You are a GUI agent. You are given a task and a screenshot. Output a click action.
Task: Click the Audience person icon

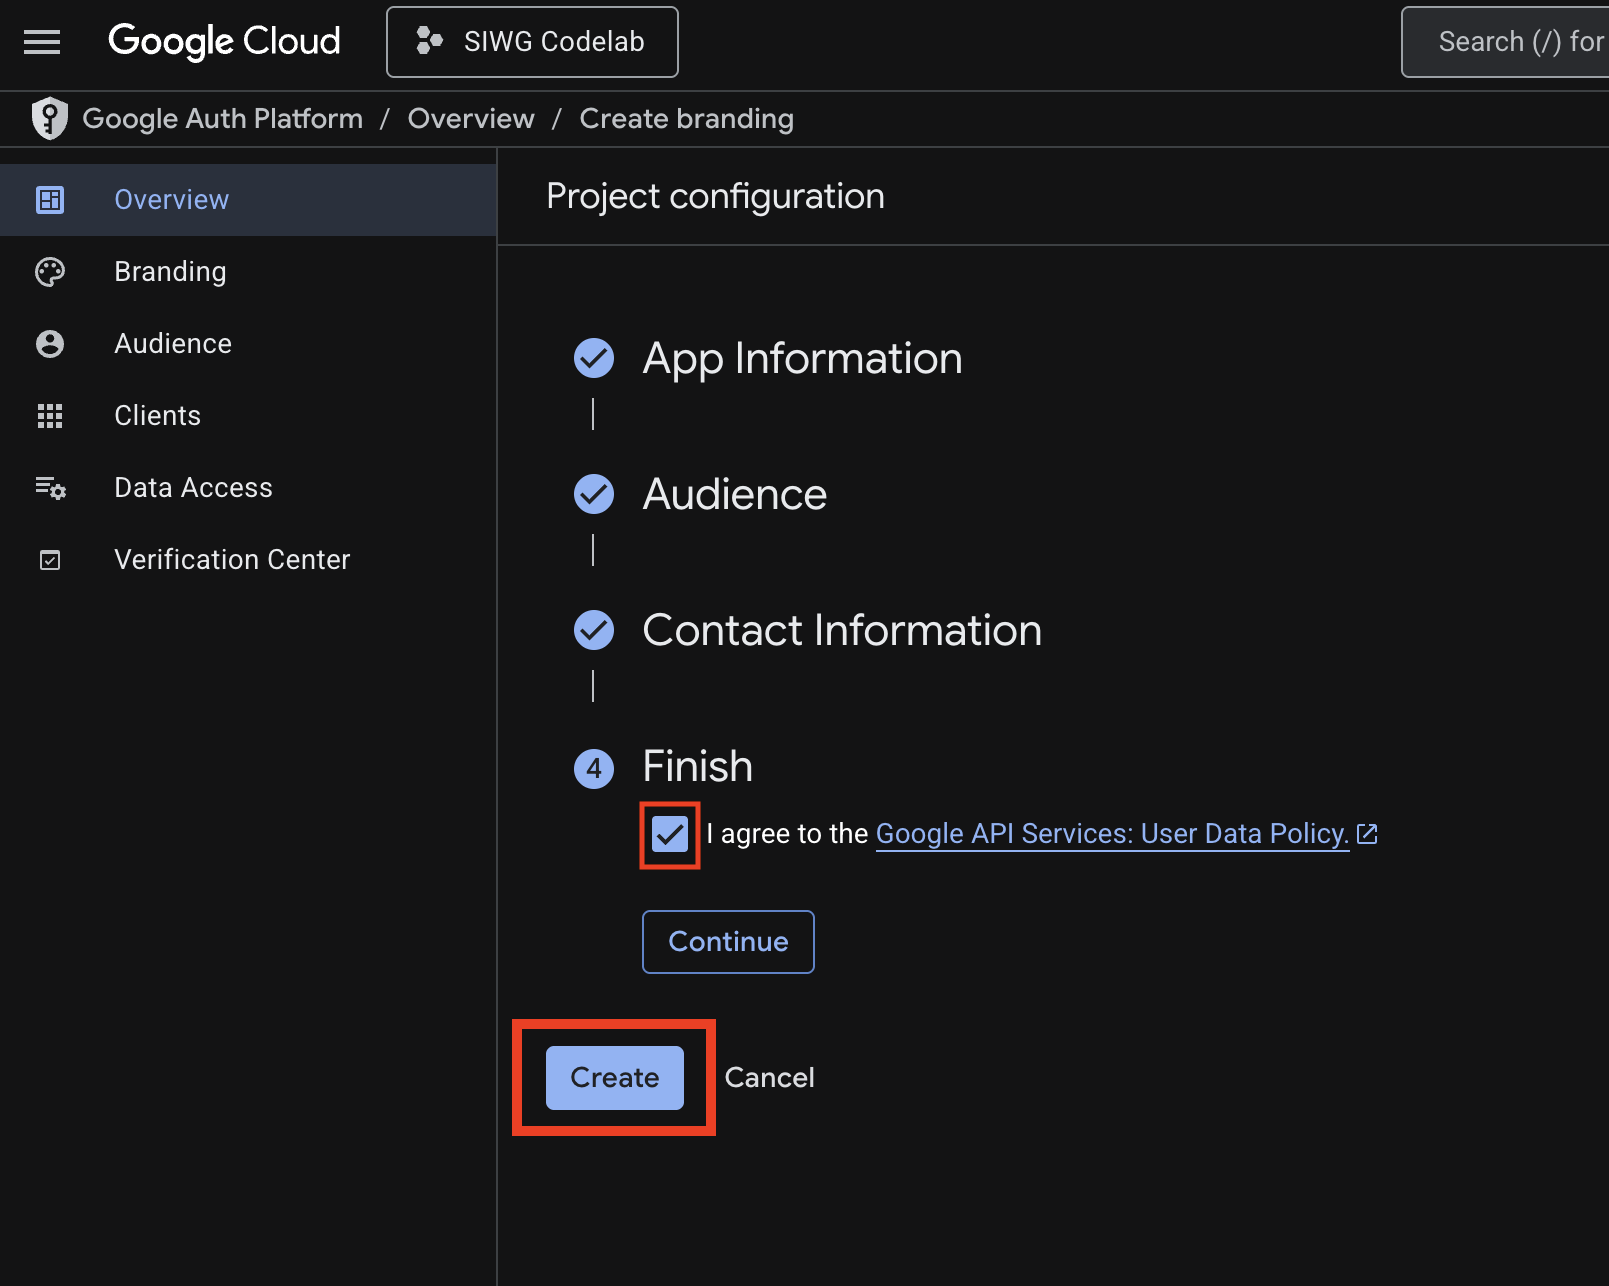coord(50,344)
